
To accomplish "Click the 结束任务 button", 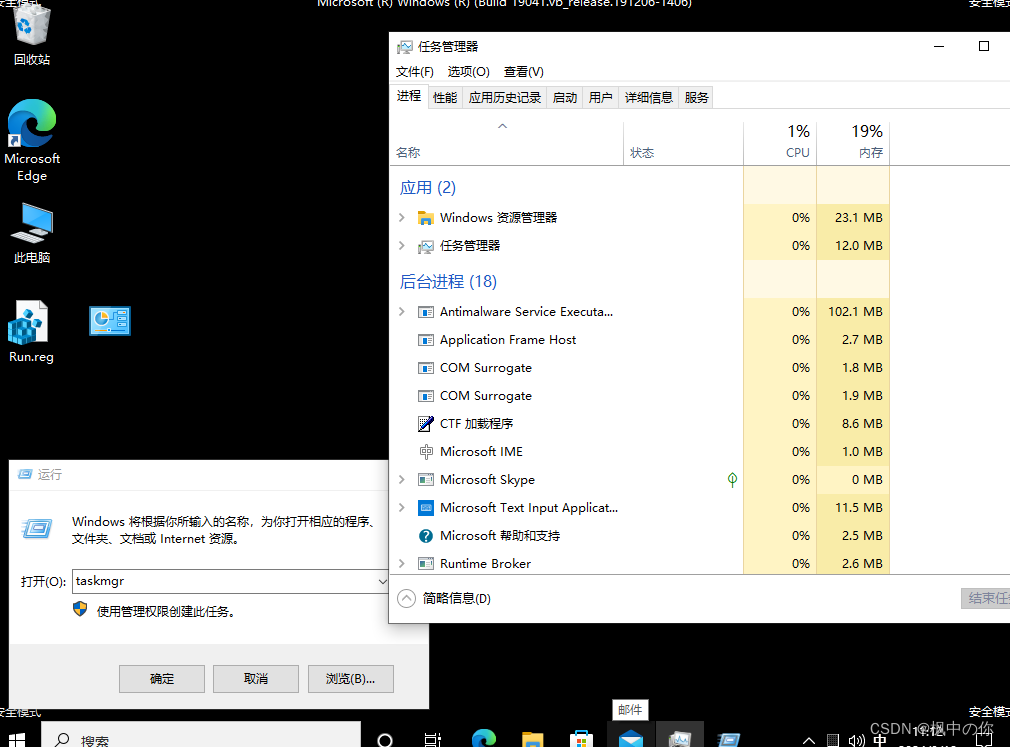I will click(x=986, y=598).
